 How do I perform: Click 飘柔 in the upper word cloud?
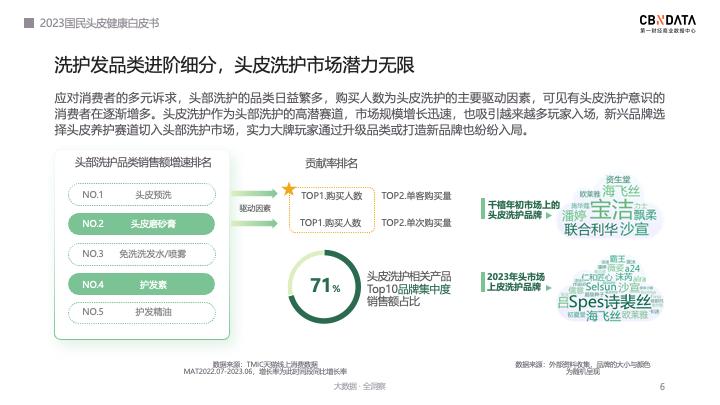[x=645, y=214]
